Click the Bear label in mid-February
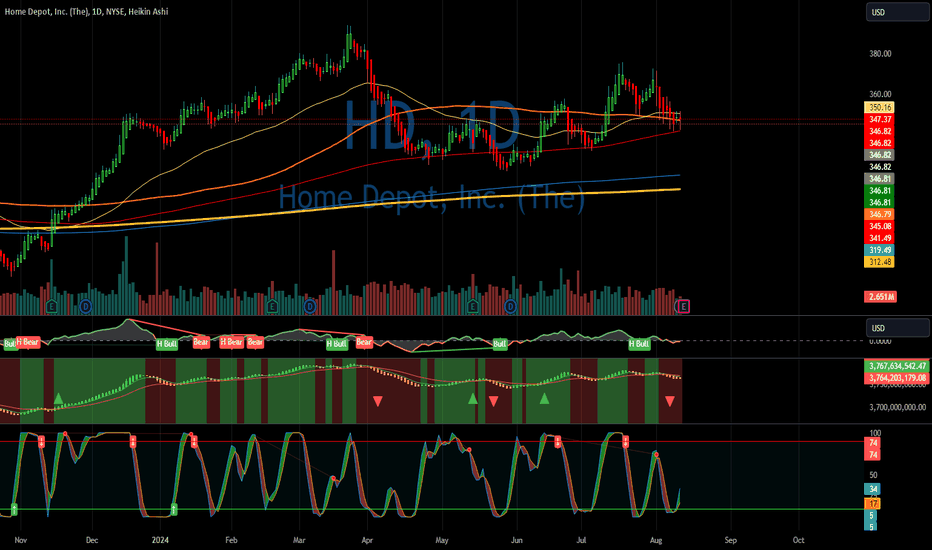The image size is (932, 550). point(255,342)
